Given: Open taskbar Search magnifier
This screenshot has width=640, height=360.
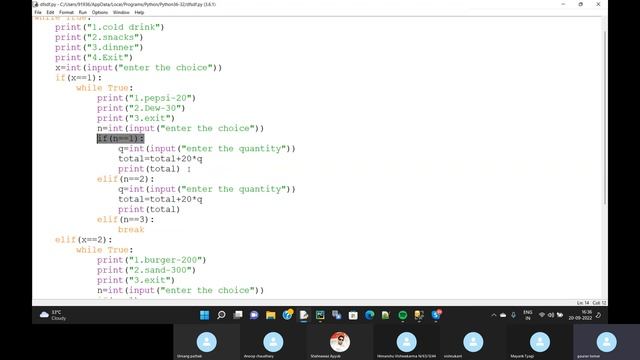Looking at the screenshot, I should [221, 315].
